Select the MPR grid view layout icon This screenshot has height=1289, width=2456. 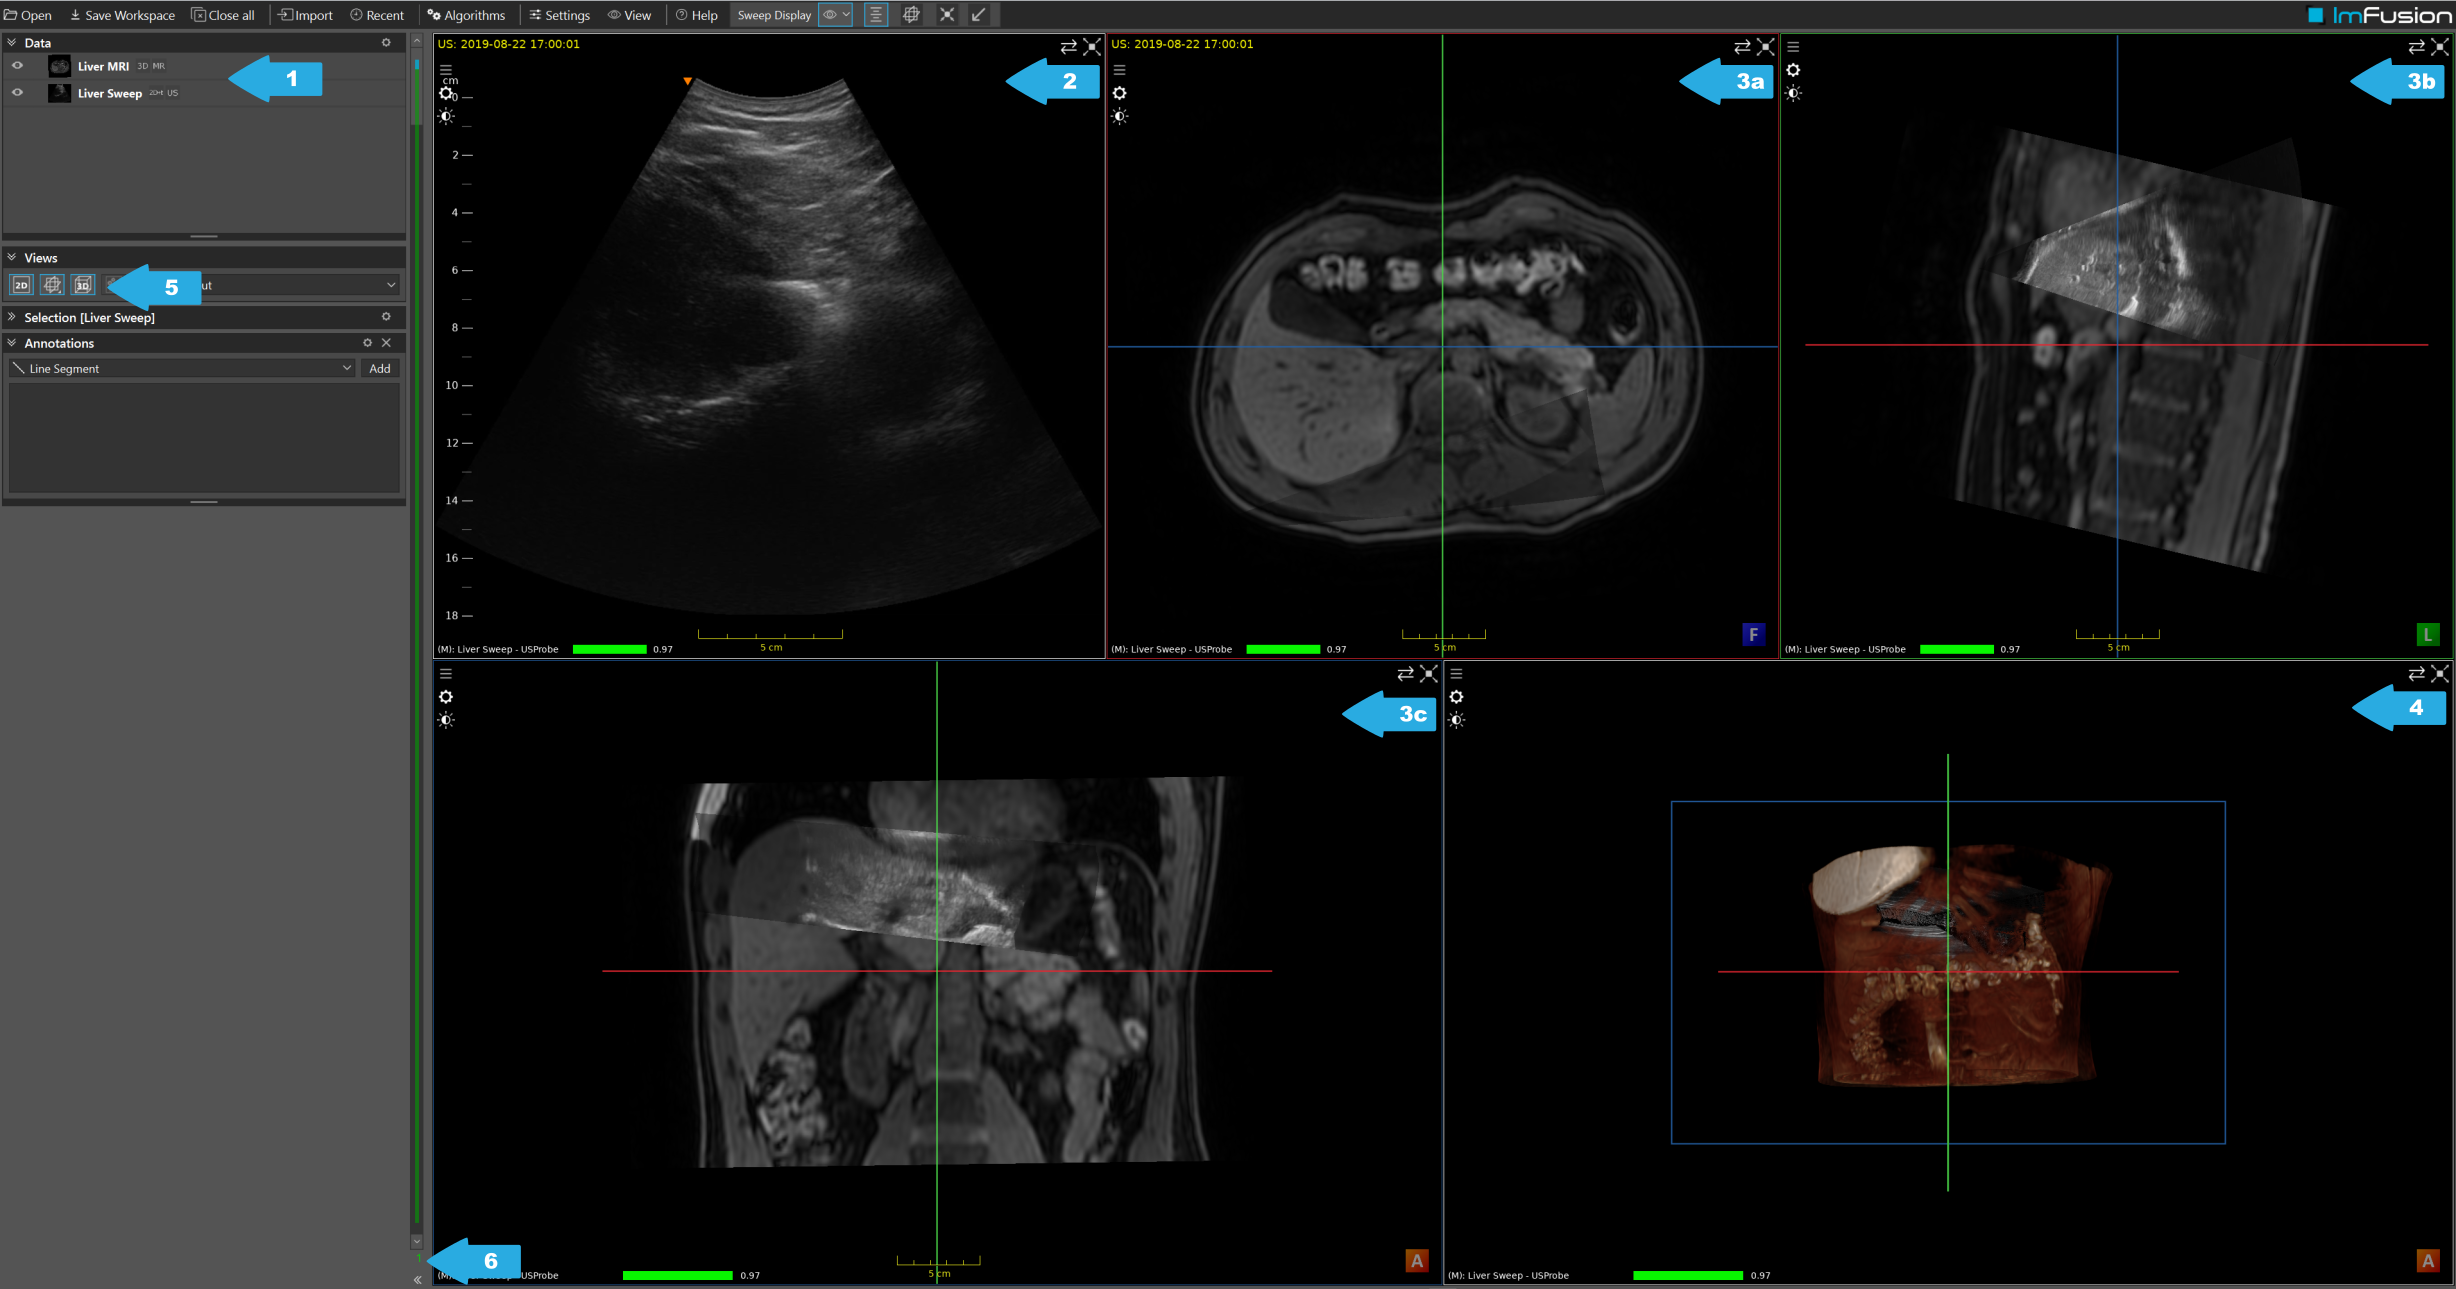click(x=52, y=284)
